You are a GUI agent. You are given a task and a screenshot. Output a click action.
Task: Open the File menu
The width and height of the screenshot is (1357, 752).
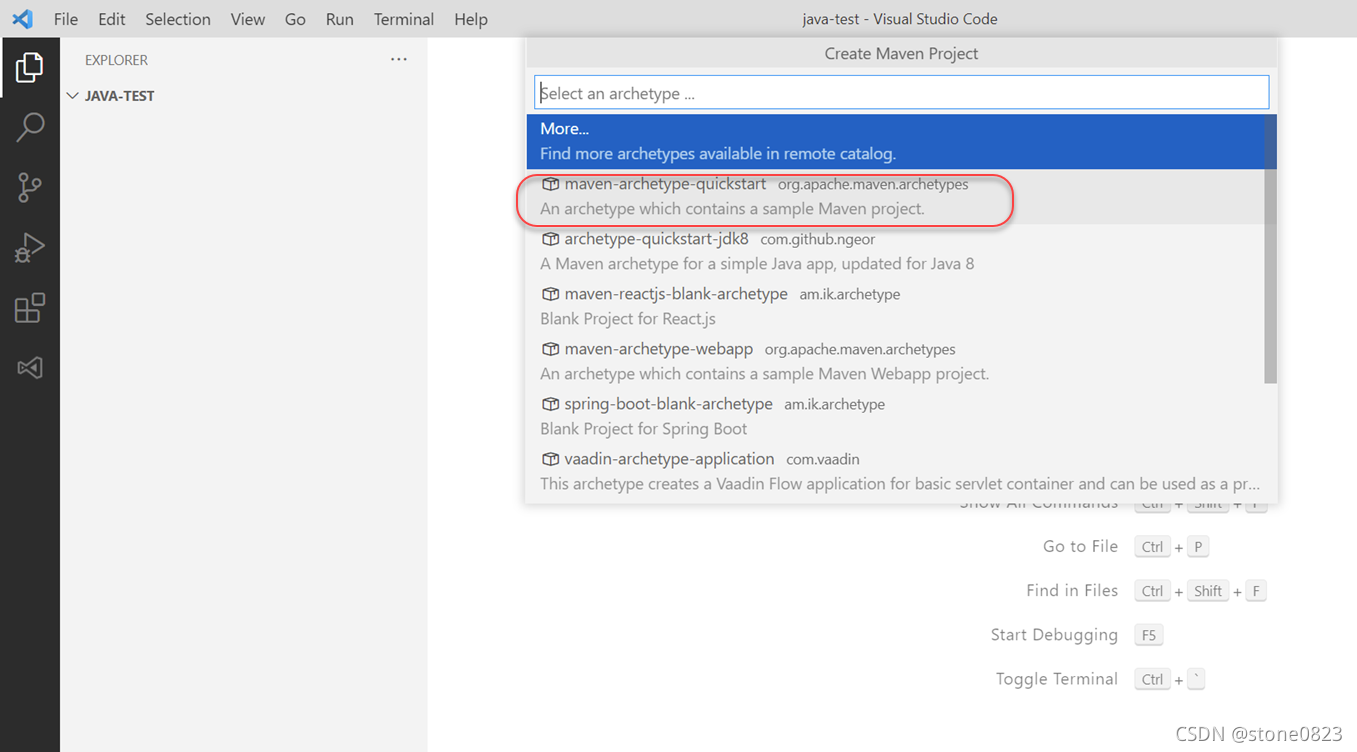(x=66, y=19)
